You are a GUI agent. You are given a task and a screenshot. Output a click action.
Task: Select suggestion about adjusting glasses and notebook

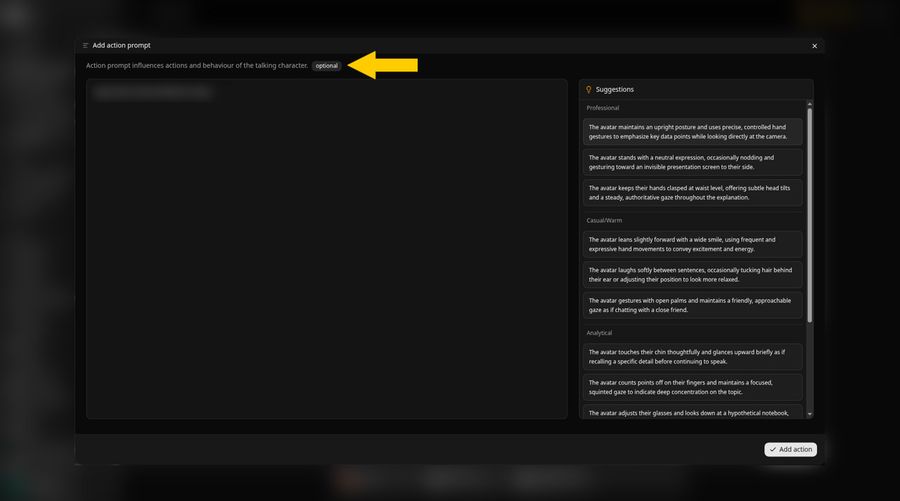point(693,412)
